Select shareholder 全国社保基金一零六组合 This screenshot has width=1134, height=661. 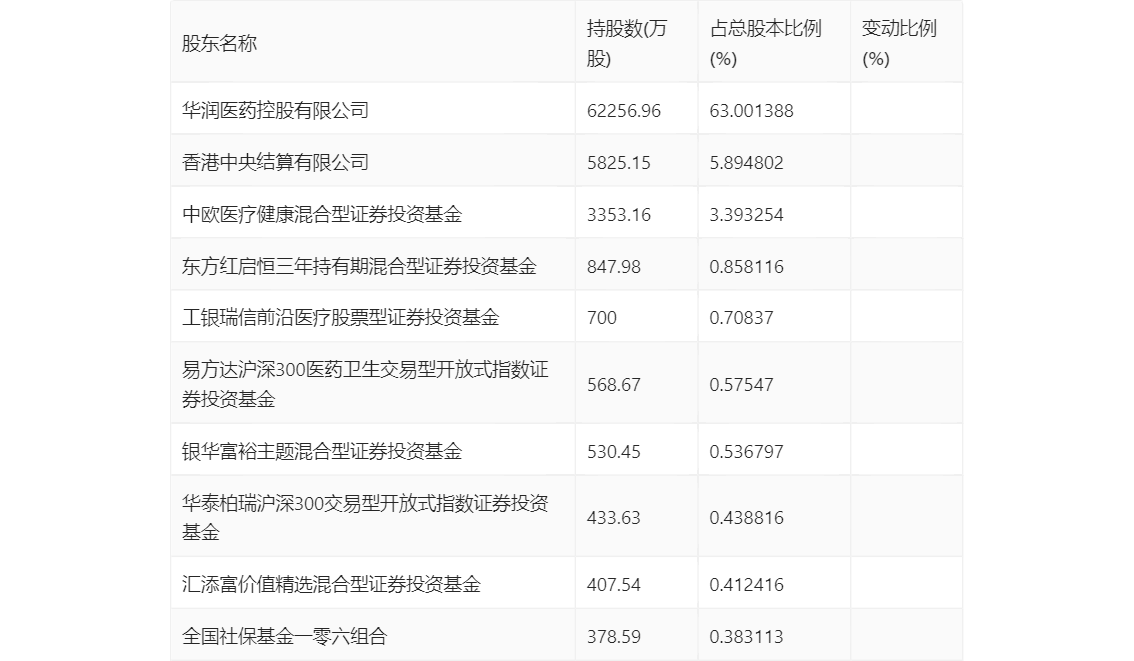(x=285, y=636)
